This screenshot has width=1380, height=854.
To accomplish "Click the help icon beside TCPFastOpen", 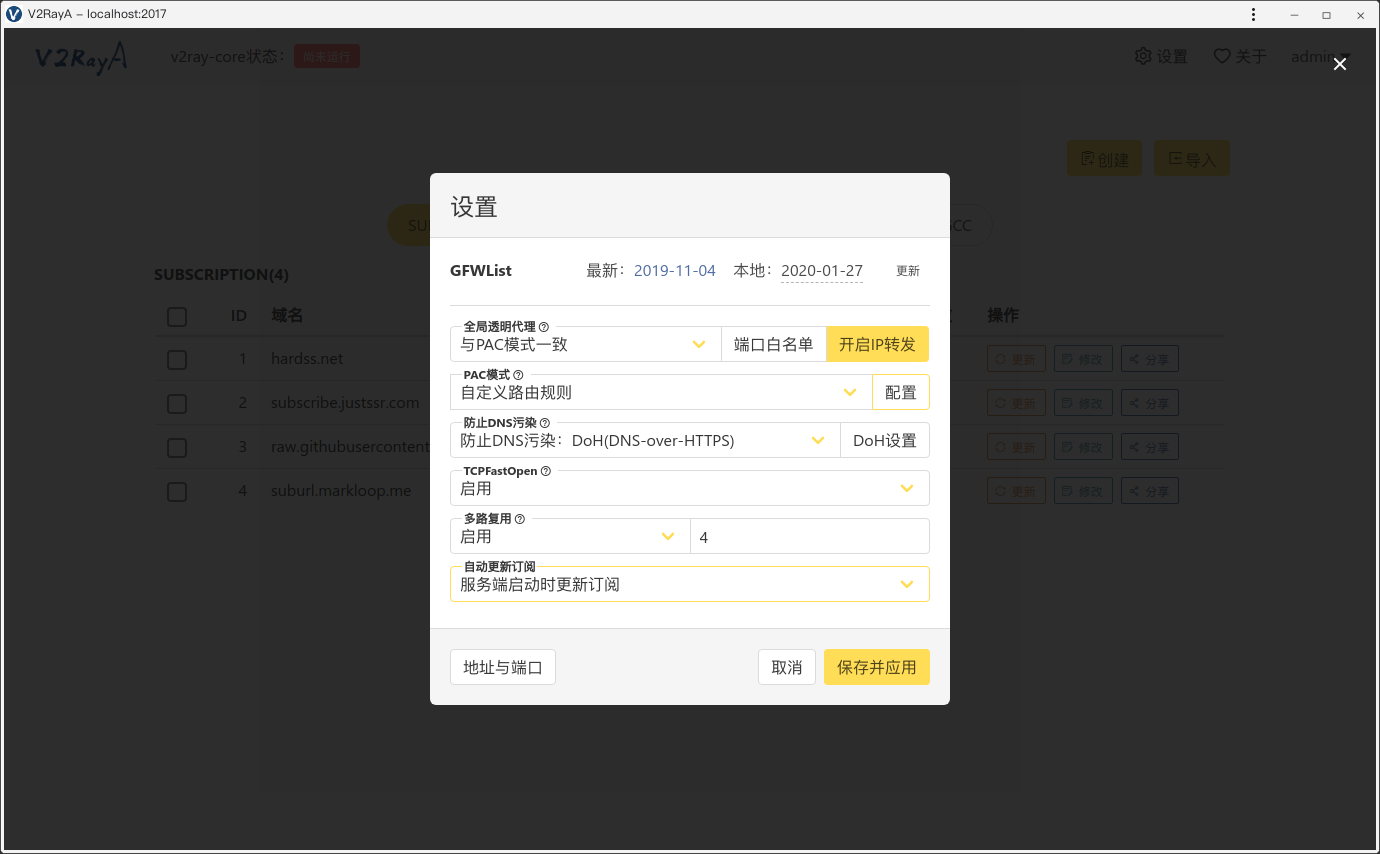I will (x=546, y=471).
